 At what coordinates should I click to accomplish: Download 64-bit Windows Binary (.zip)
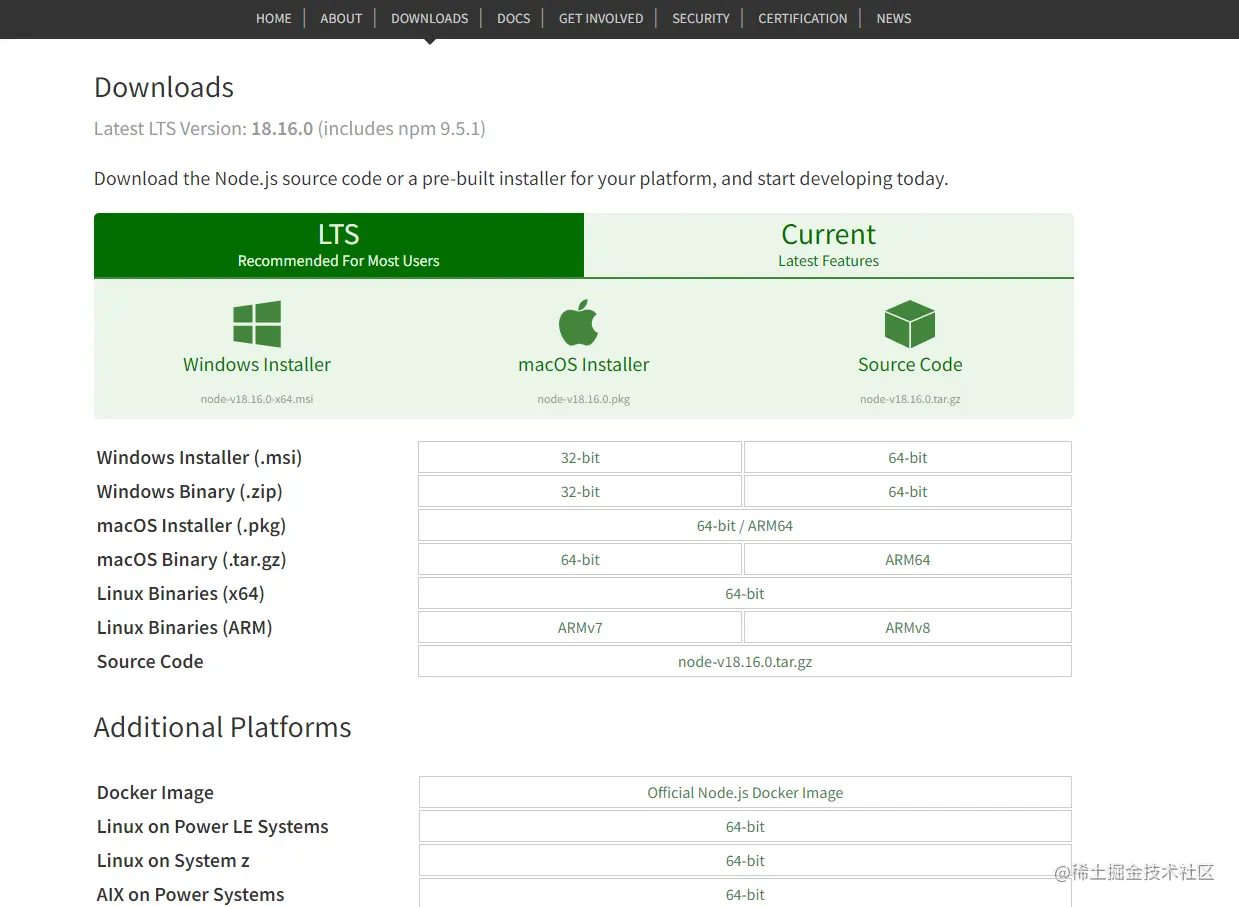(908, 491)
